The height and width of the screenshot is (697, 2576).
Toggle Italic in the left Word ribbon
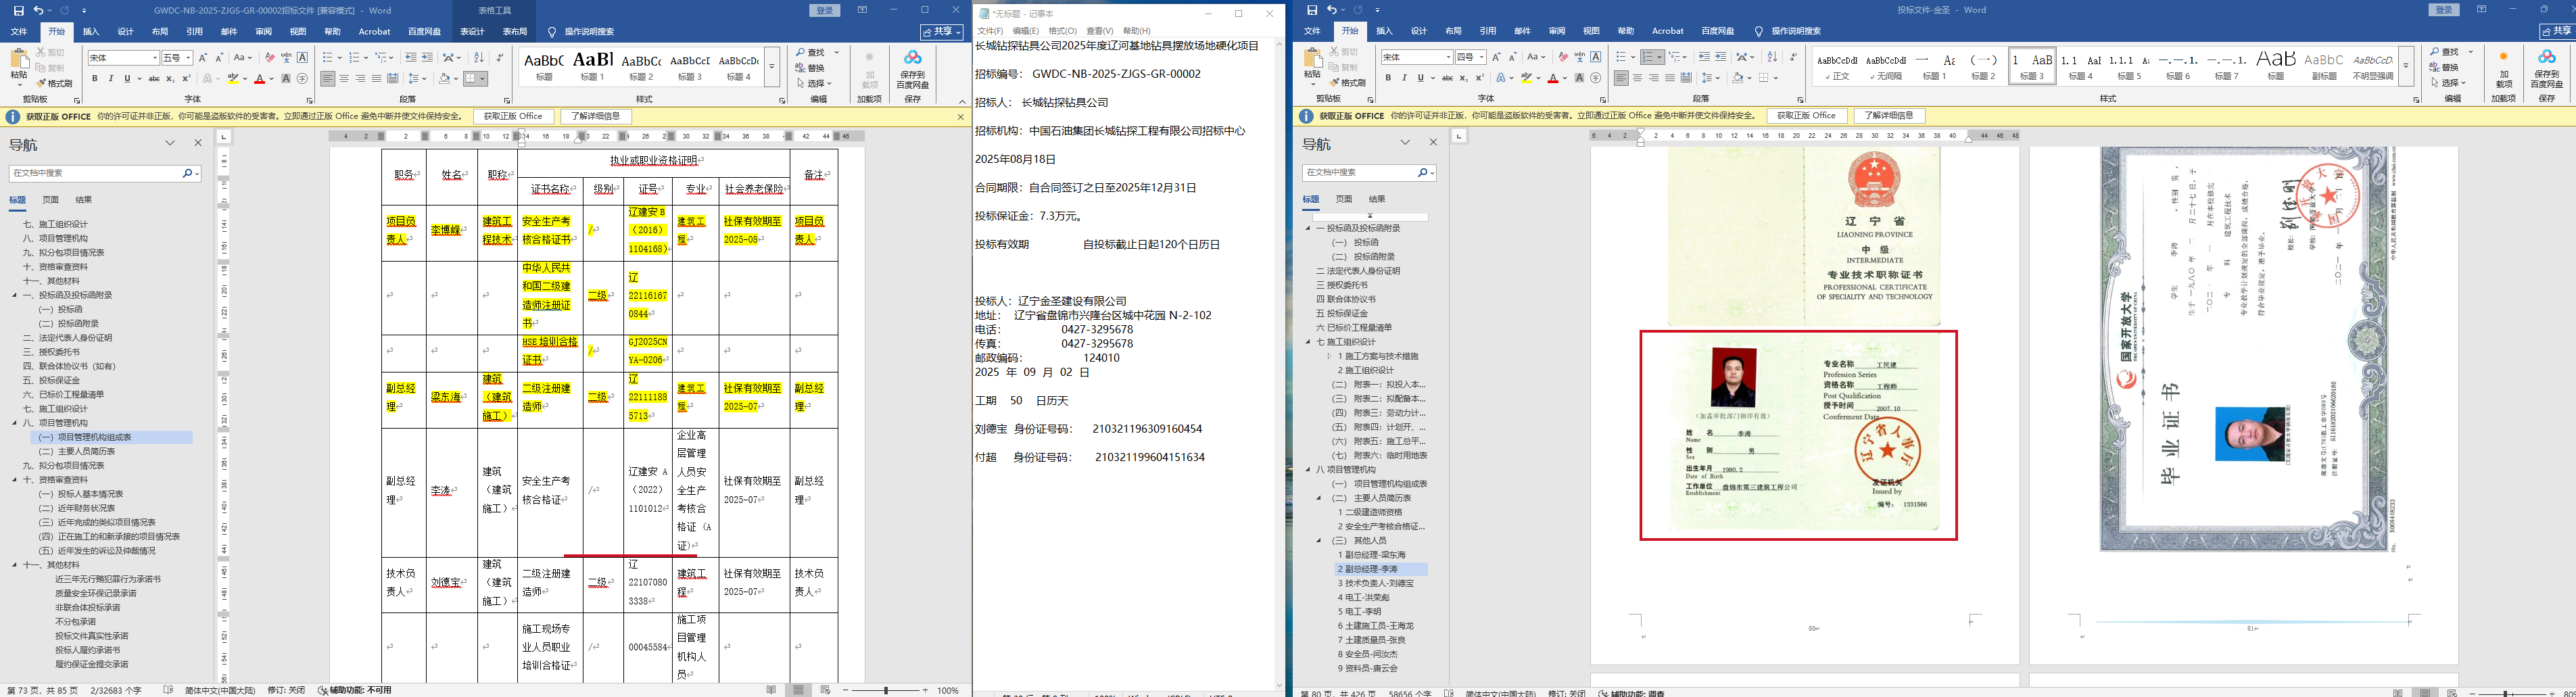click(111, 79)
